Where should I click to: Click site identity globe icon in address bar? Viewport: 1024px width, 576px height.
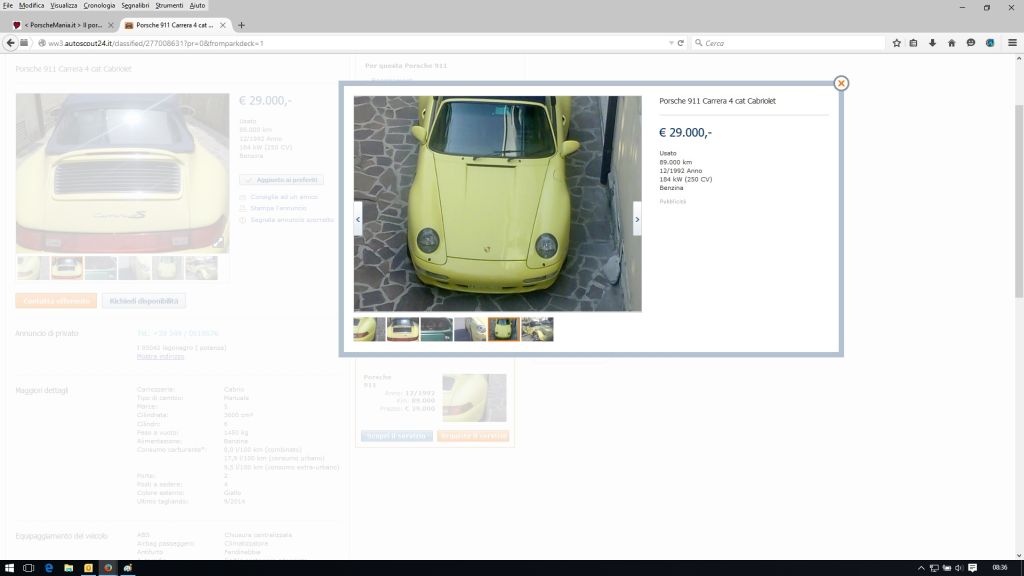[x=42, y=43]
